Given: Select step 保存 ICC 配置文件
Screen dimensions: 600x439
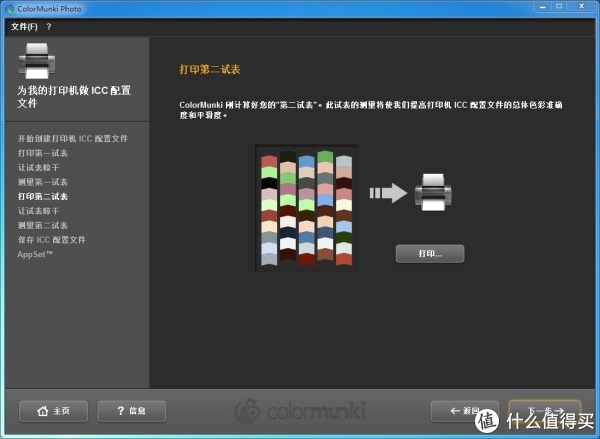Looking at the screenshot, I should click(x=52, y=240).
